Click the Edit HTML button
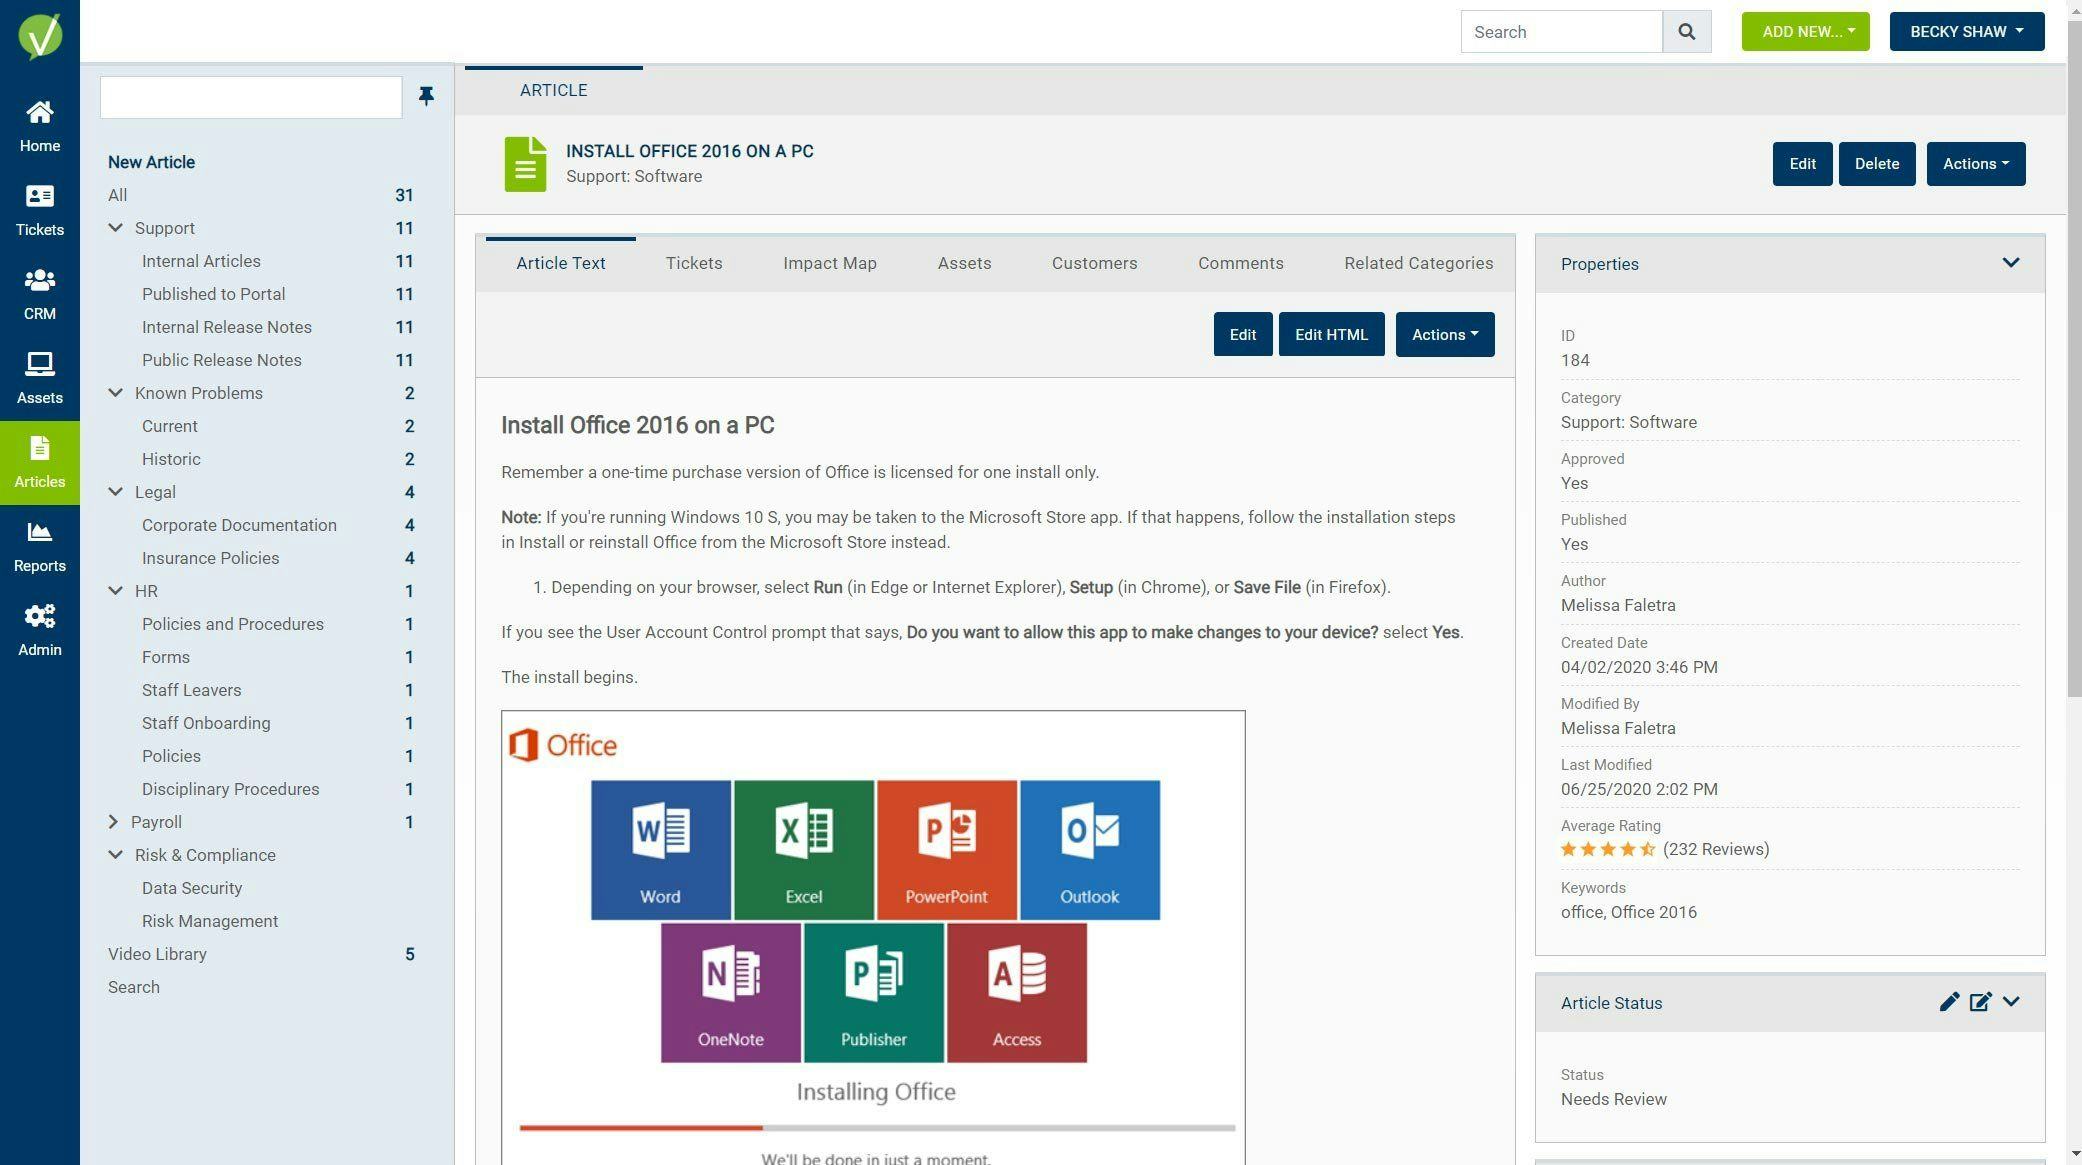The height and width of the screenshot is (1165, 2082). (1330, 334)
